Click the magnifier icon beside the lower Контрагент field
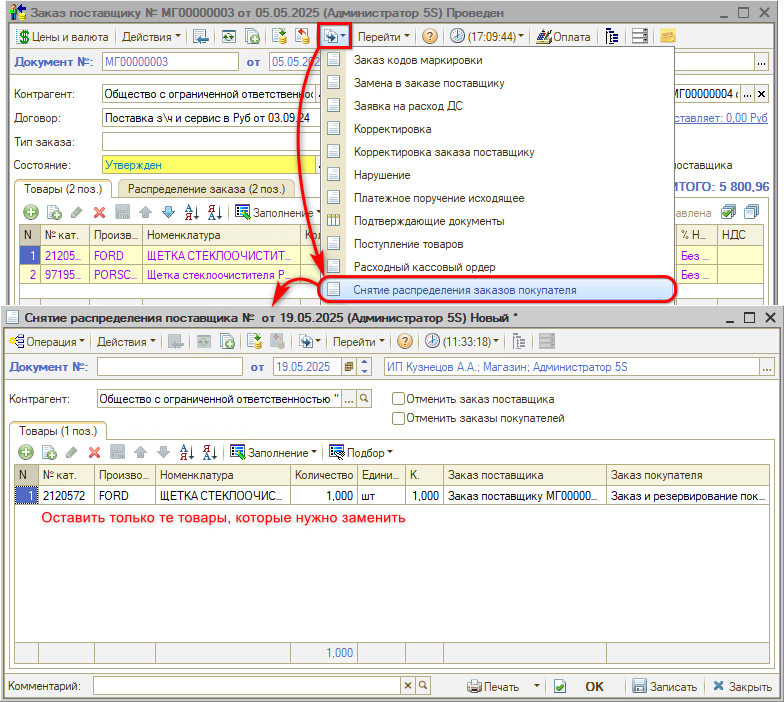 (363, 399)
